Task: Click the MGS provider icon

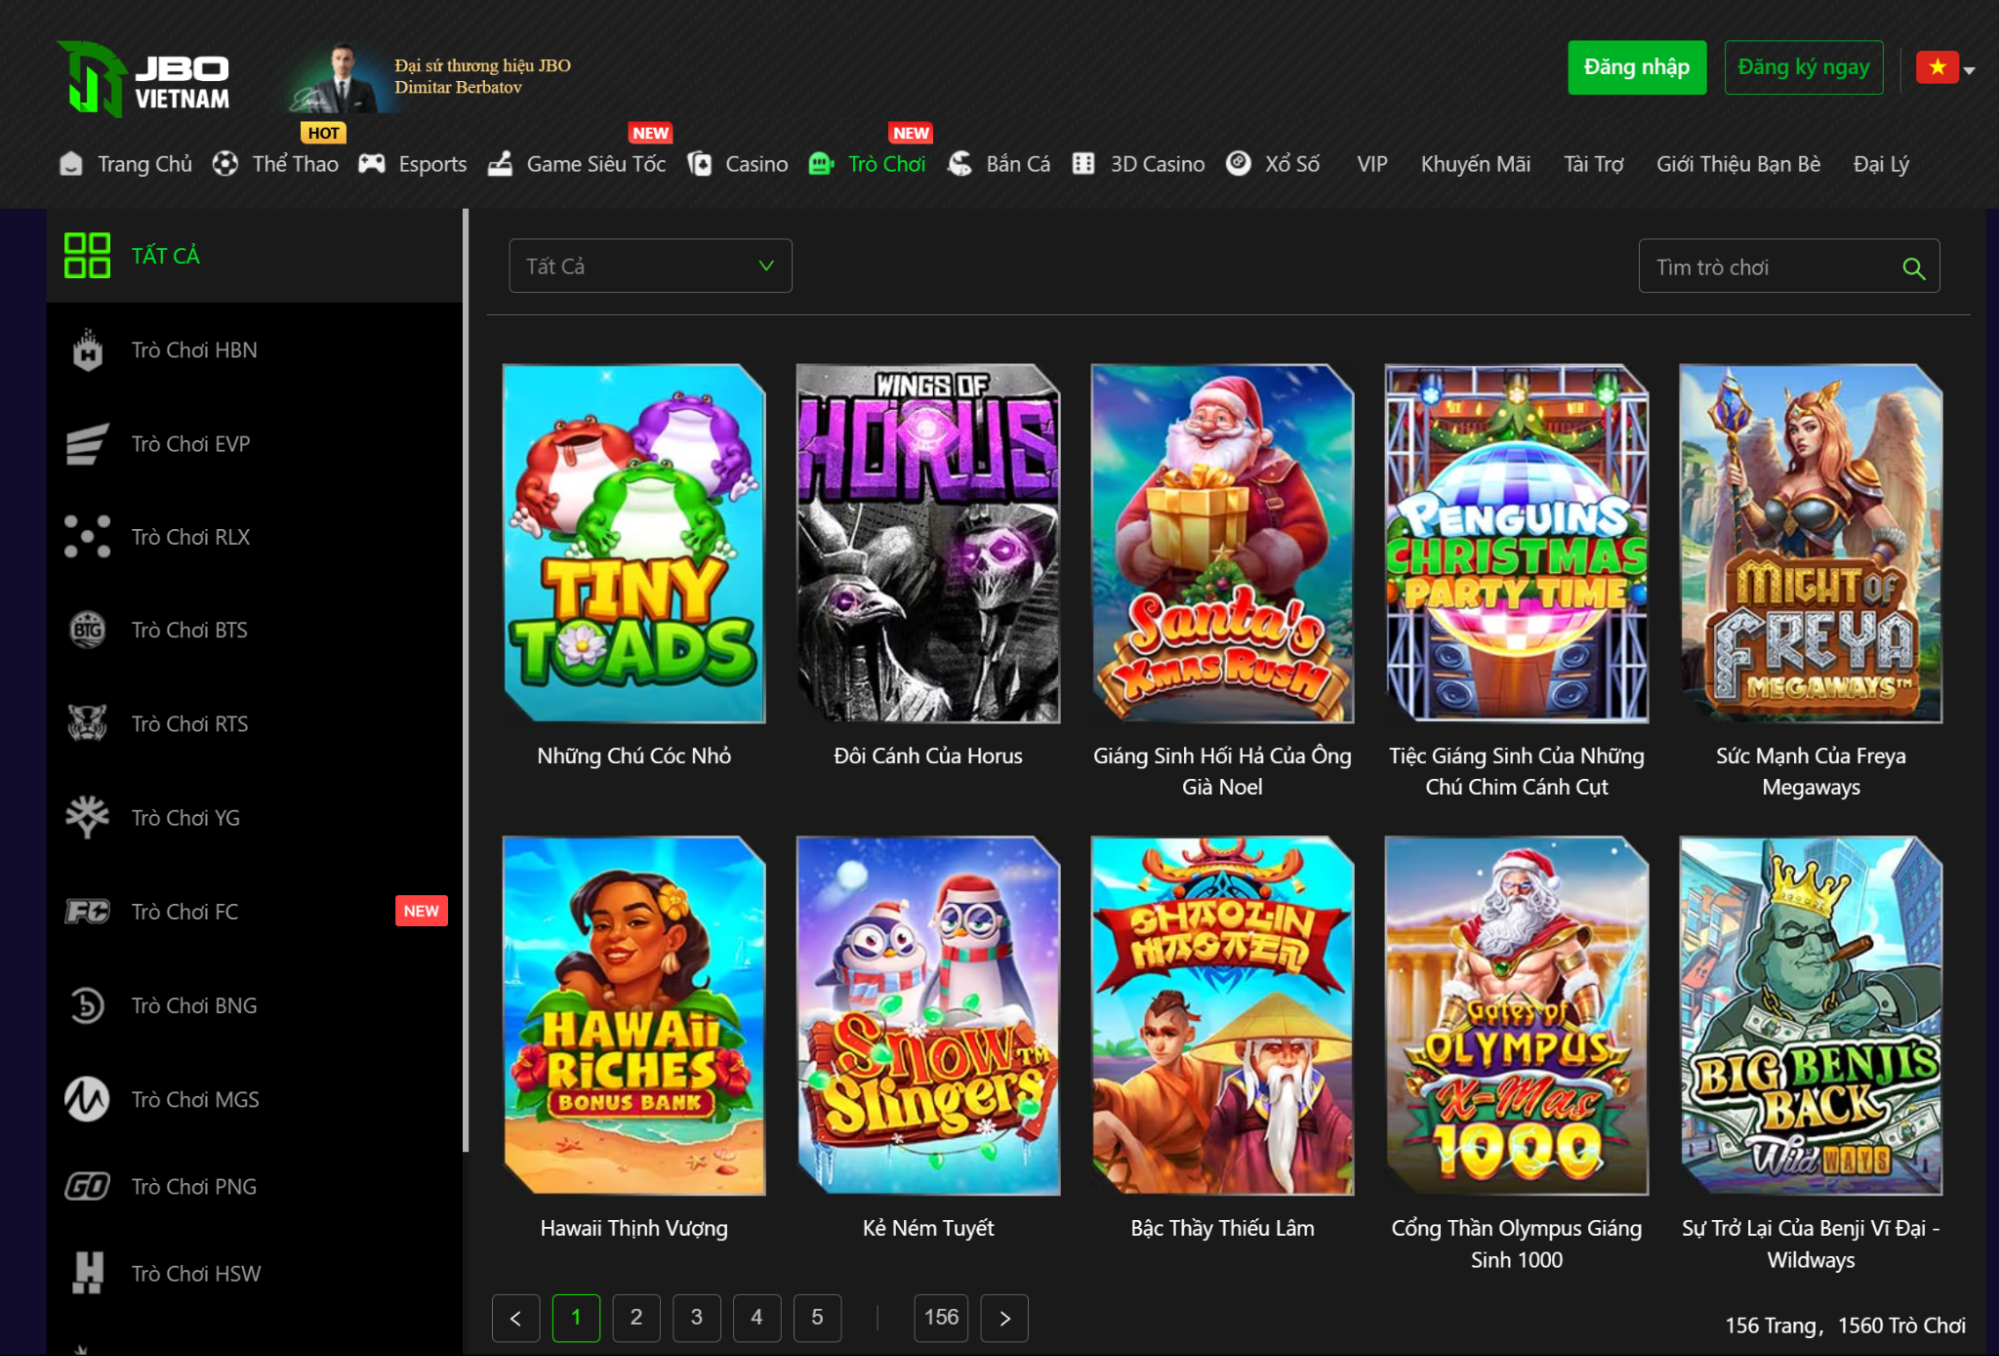Action: [87, 1099]
